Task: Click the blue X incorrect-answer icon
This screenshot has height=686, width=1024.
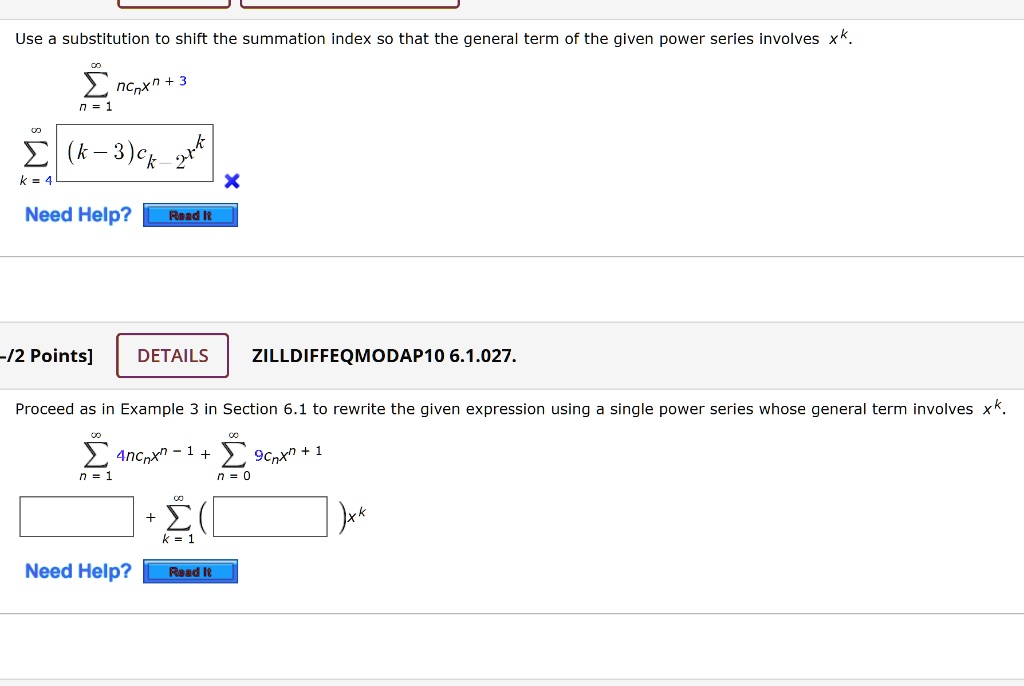Action: (231, 181)
